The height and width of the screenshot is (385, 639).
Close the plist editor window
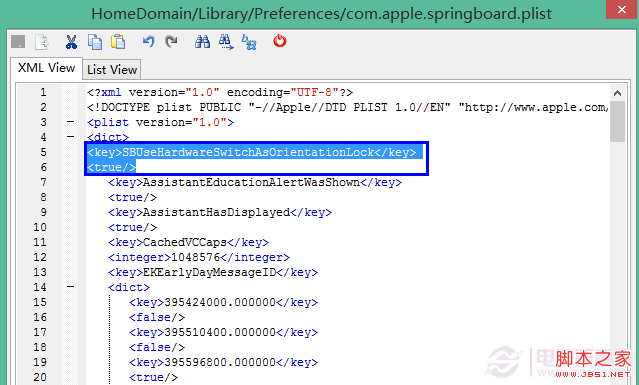622,9
